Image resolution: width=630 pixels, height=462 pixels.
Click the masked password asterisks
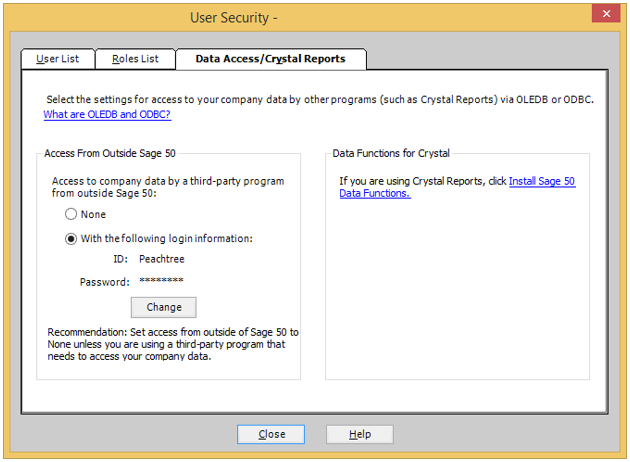click(161, 280)
